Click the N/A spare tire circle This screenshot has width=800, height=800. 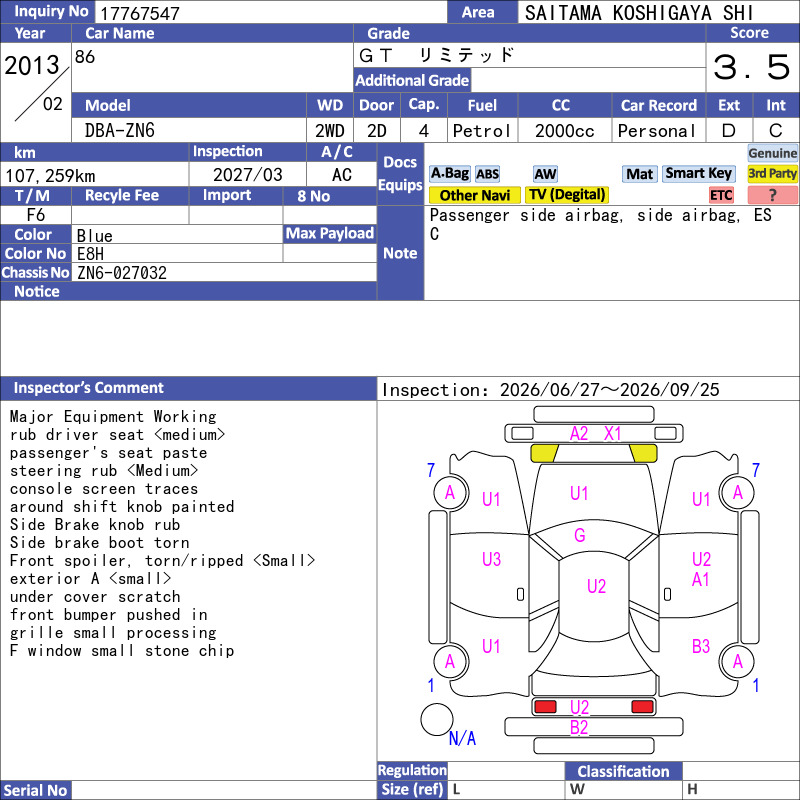coord(437,719)
